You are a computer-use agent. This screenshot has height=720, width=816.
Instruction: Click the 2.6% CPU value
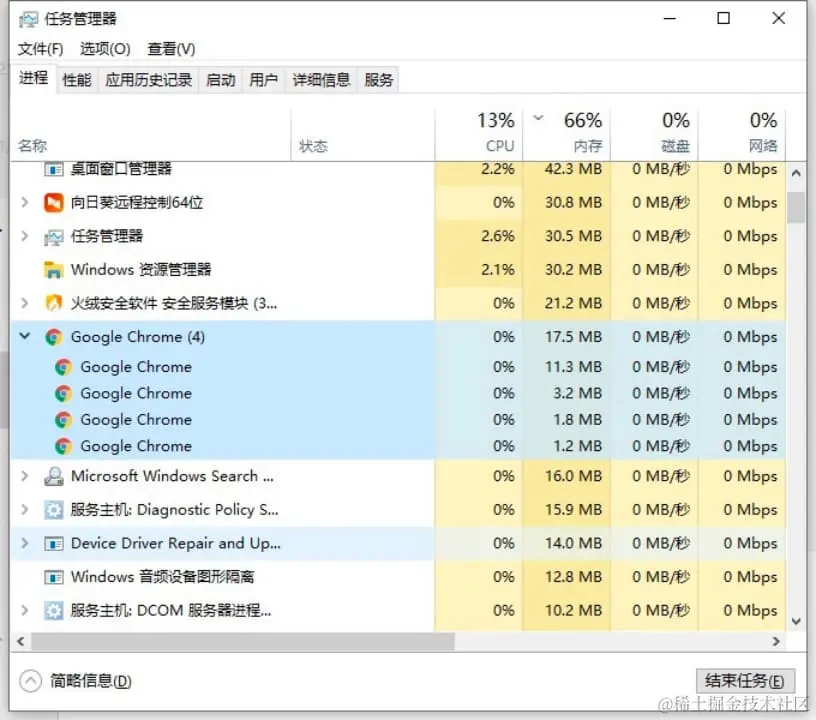(498, 236)
